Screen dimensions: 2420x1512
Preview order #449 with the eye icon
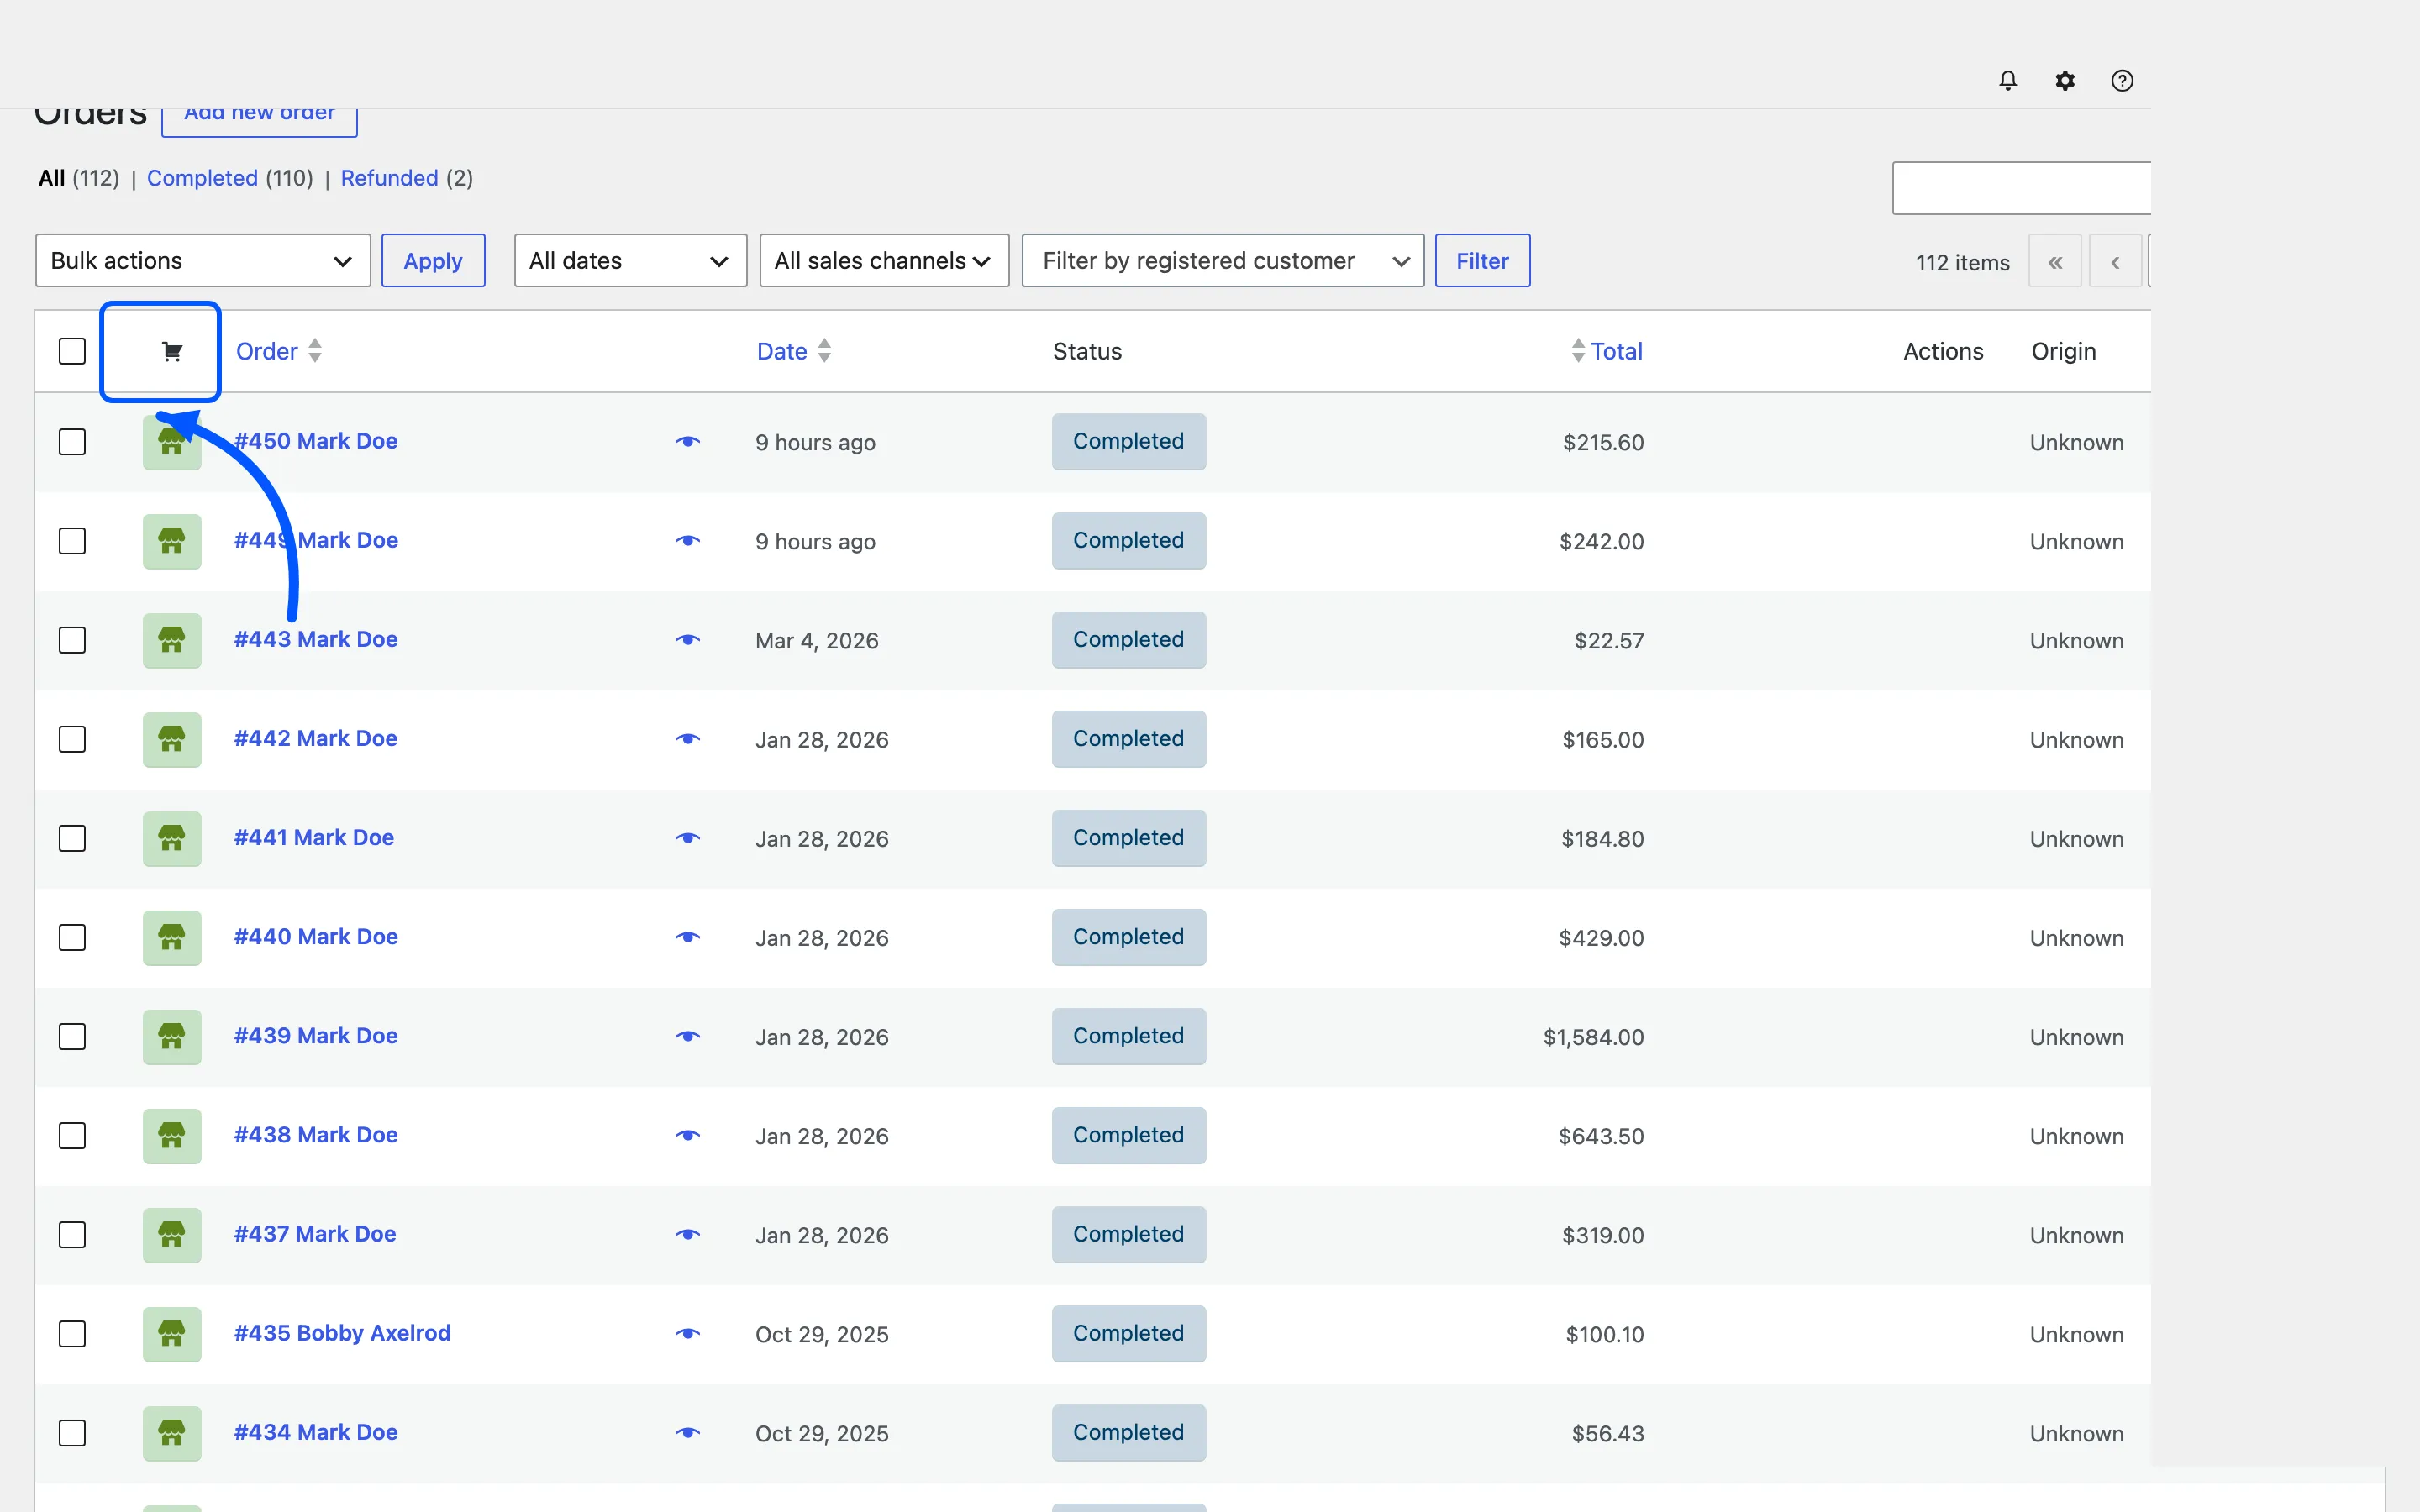pyautogui.click(x=688, y=540)
